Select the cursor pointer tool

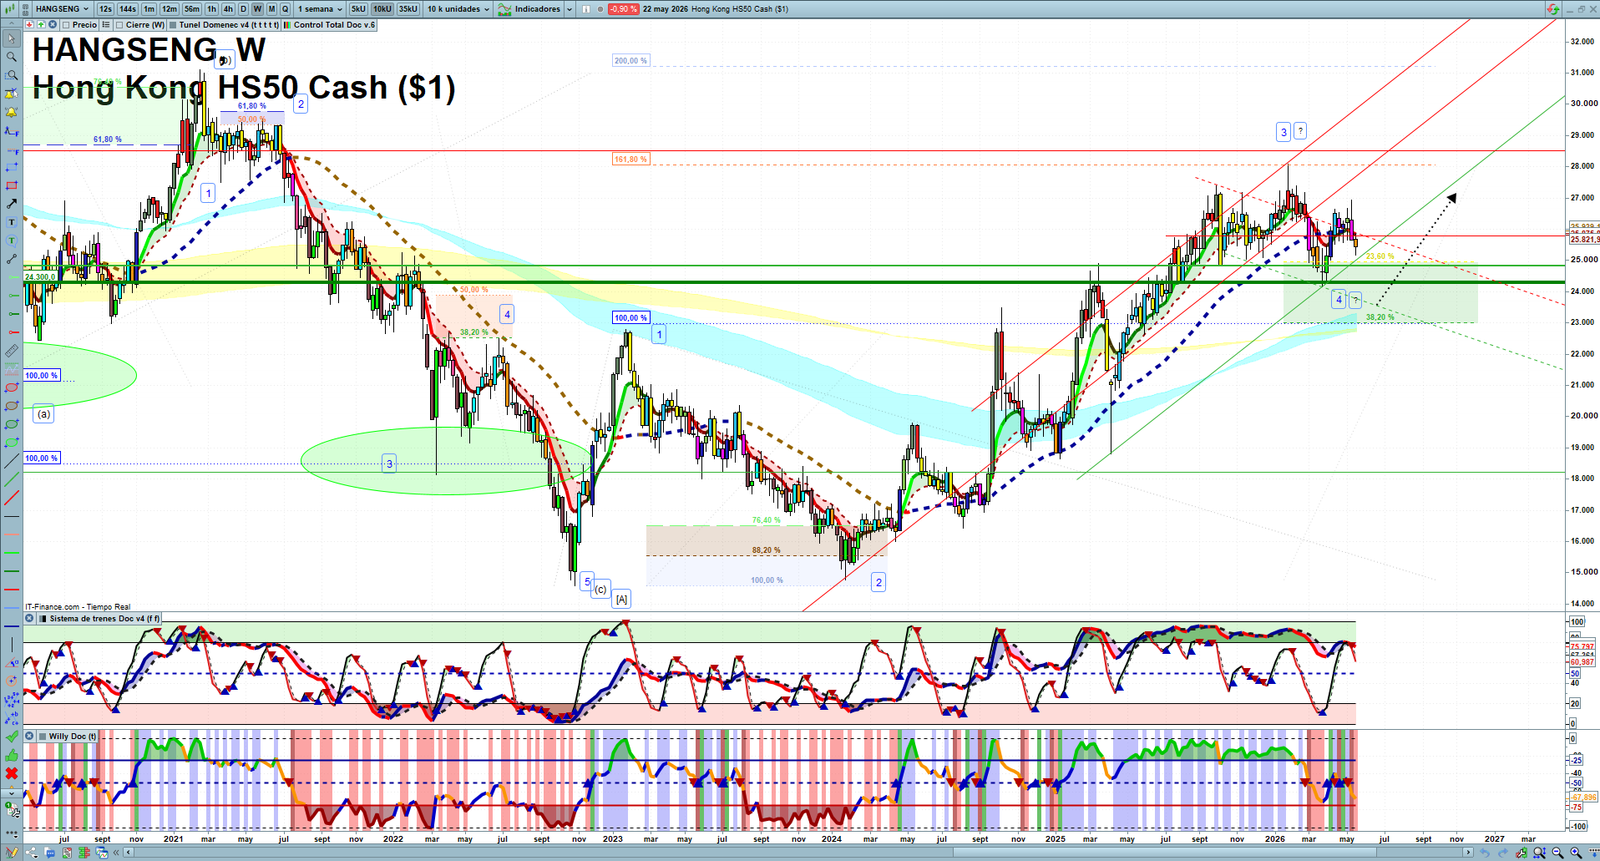12,38
